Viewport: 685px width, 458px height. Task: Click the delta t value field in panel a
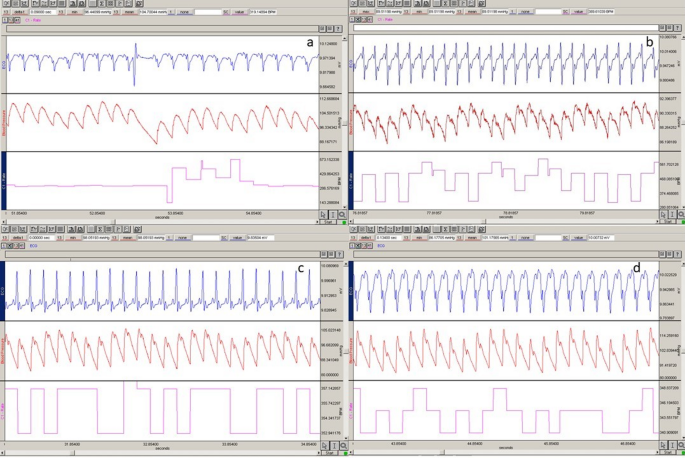coord(43,12)
